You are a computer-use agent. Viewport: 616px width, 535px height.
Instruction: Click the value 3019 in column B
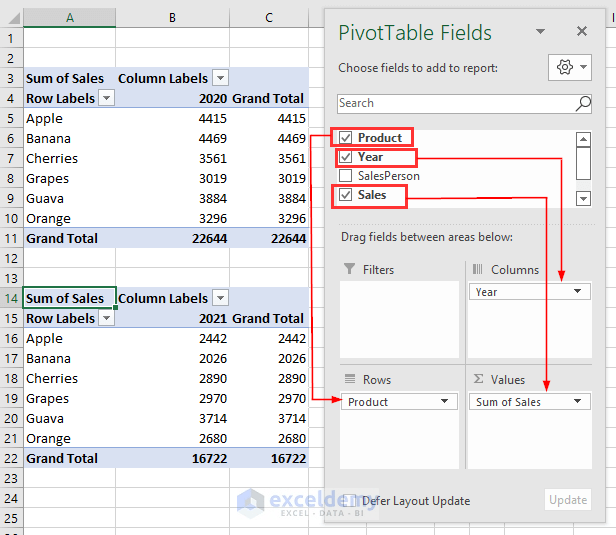pyautogui.click(x=172, y=178)
